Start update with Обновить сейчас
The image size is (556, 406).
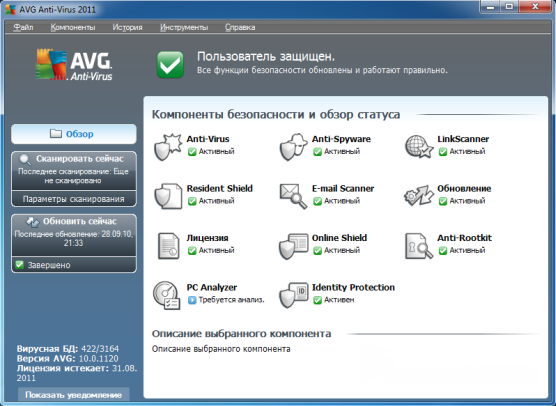[74, 235]
